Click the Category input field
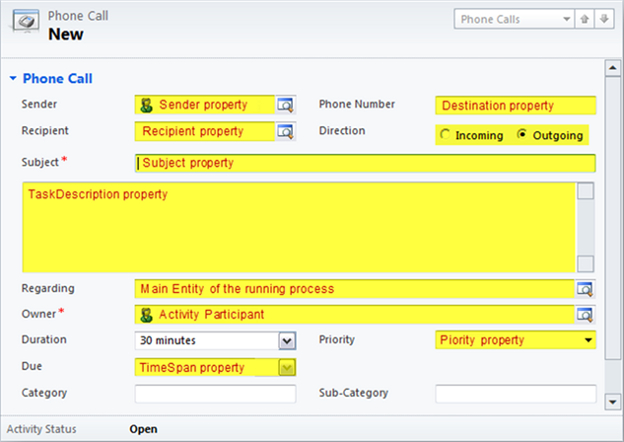This screenshot has width=624, height=442. (x=215, y=394)
